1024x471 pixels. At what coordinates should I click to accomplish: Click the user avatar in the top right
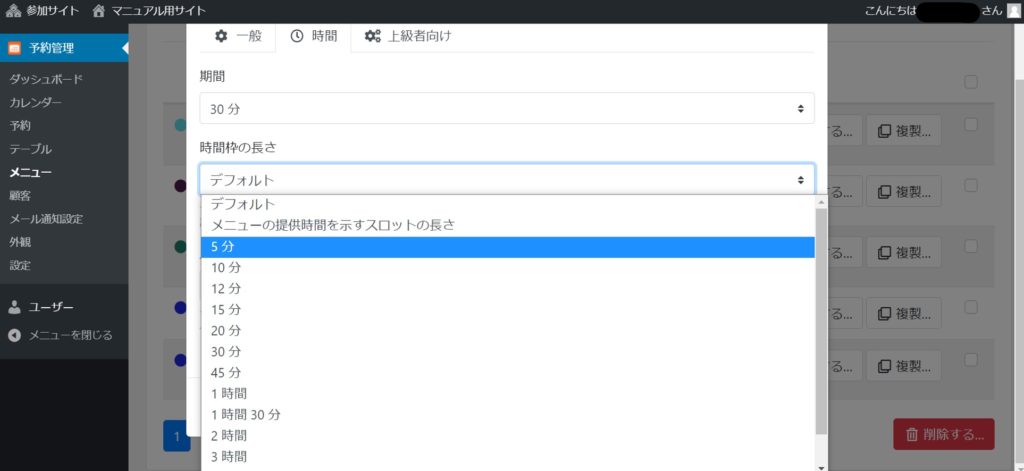[x=1013, y=11]
